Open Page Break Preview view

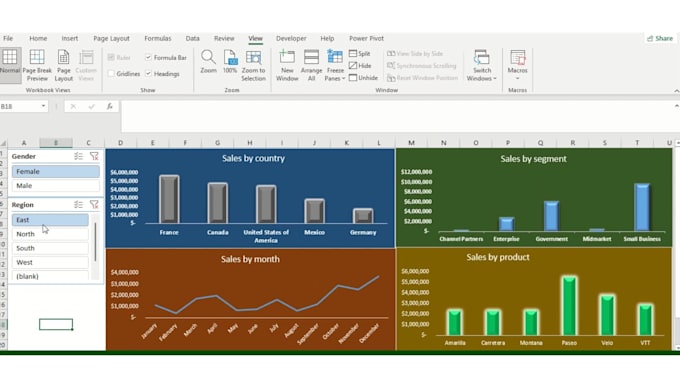click(37, 65)
